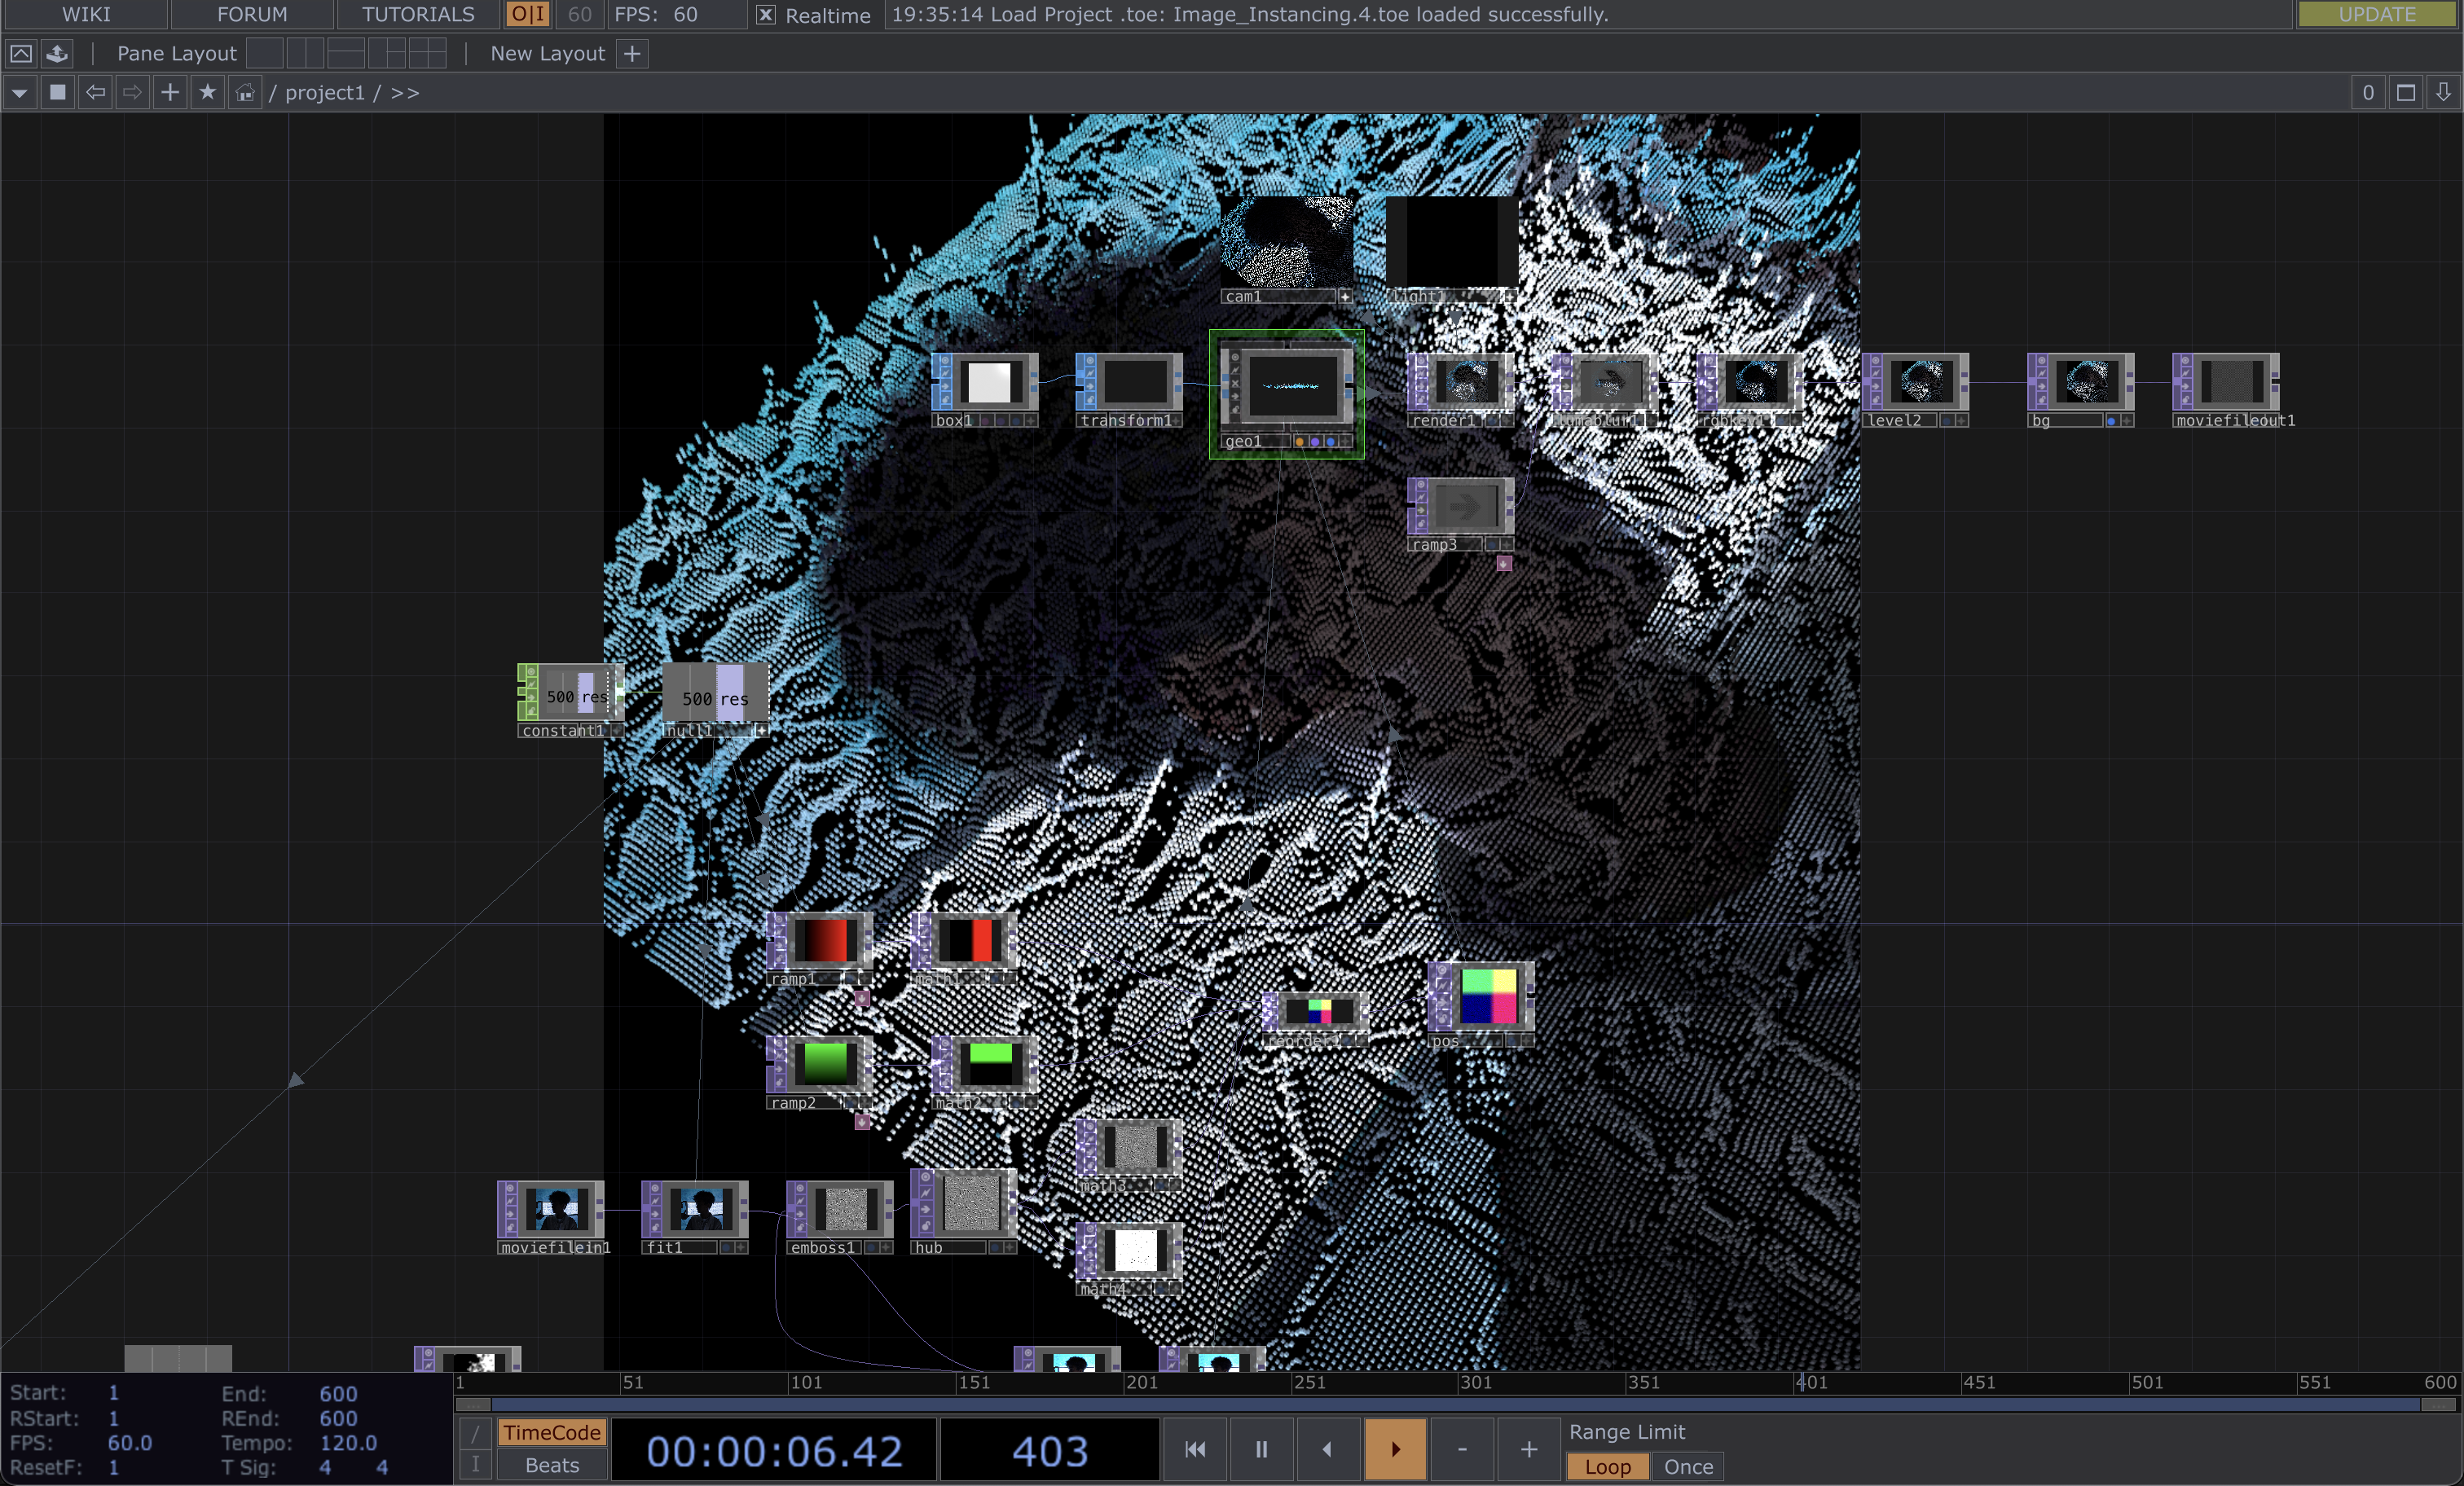Screen dimensions: 2464x1486
Task: Click the UPDATE button
Action: pos(2376,14)
